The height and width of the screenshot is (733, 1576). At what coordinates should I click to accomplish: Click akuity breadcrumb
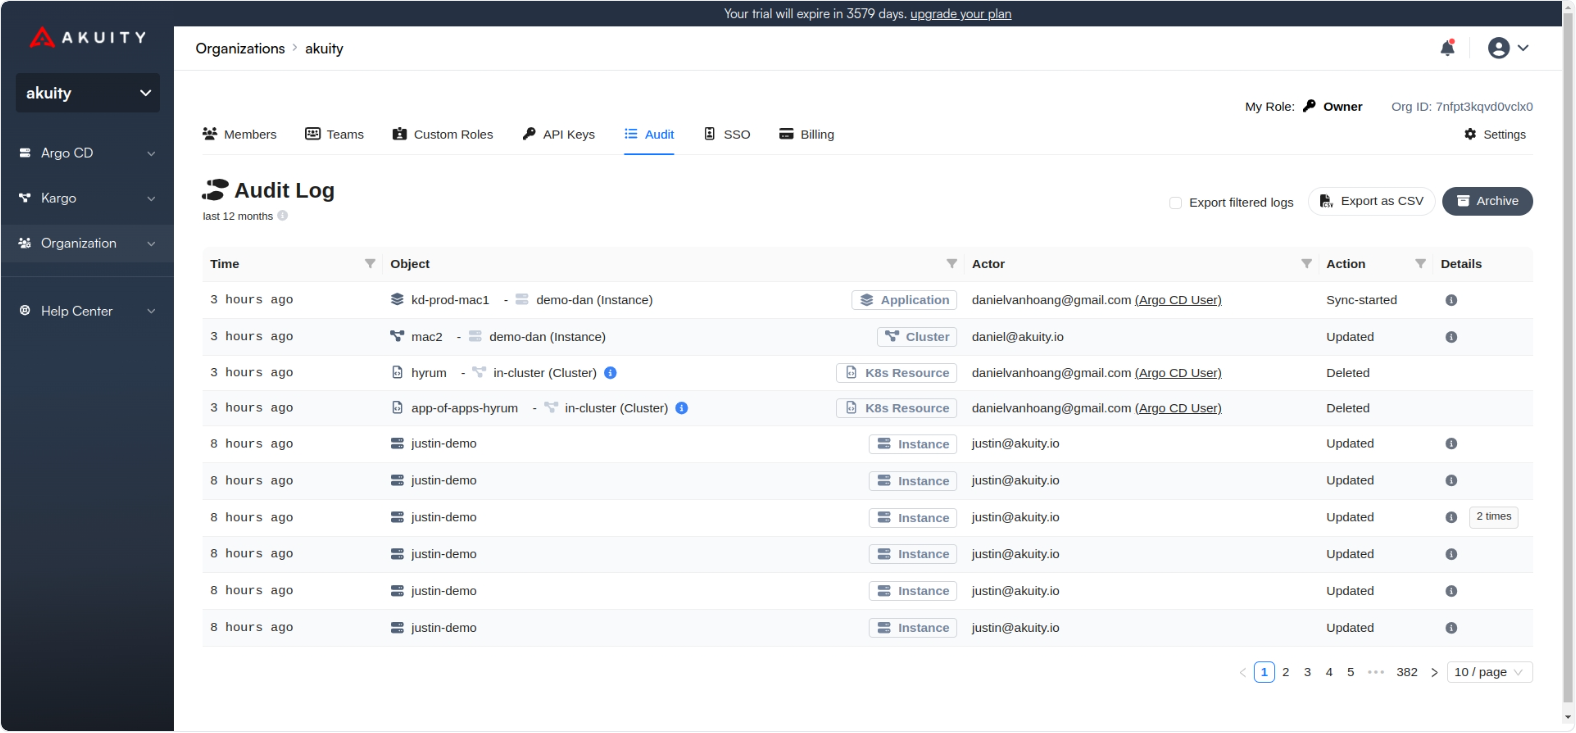[x=324, y=48]
